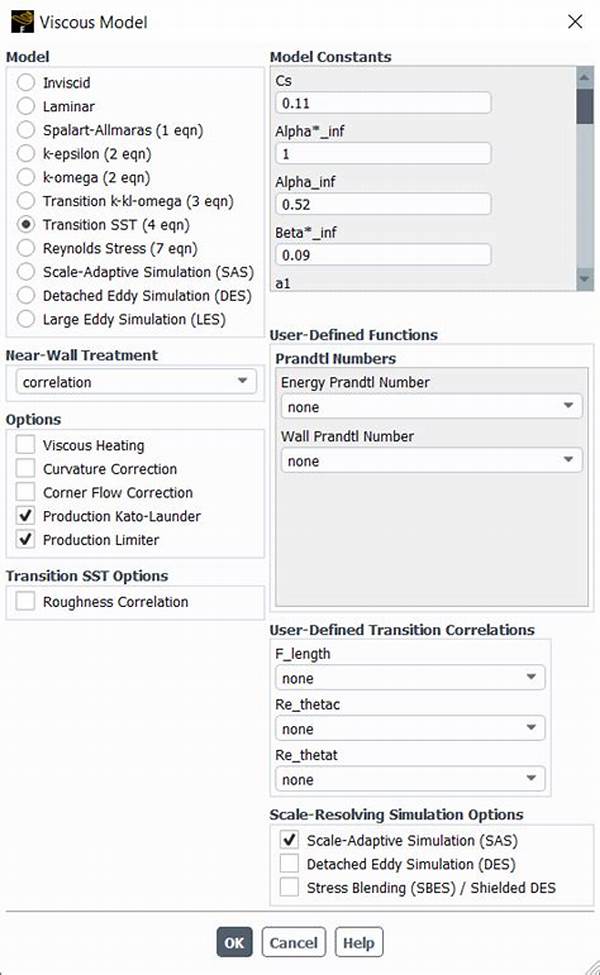Enable Roughness Correlation checkbox
Viewport: 600px width, 975px height.
[25, 602]
